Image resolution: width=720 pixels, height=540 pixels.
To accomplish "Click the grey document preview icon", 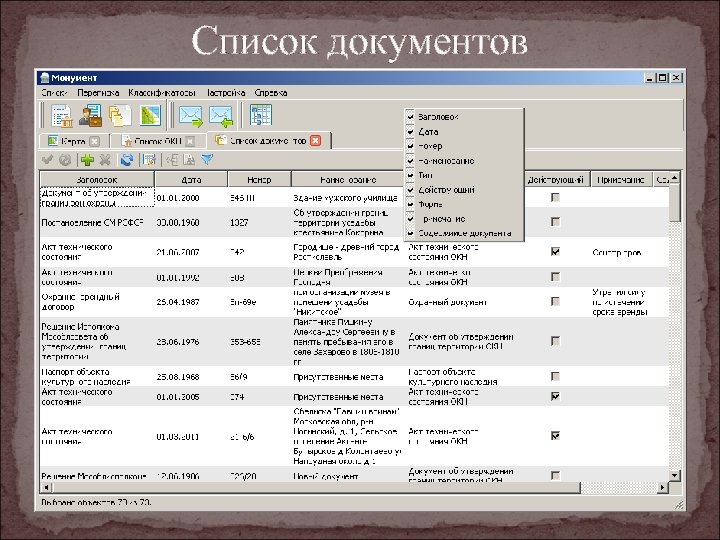I will [189, 160].
